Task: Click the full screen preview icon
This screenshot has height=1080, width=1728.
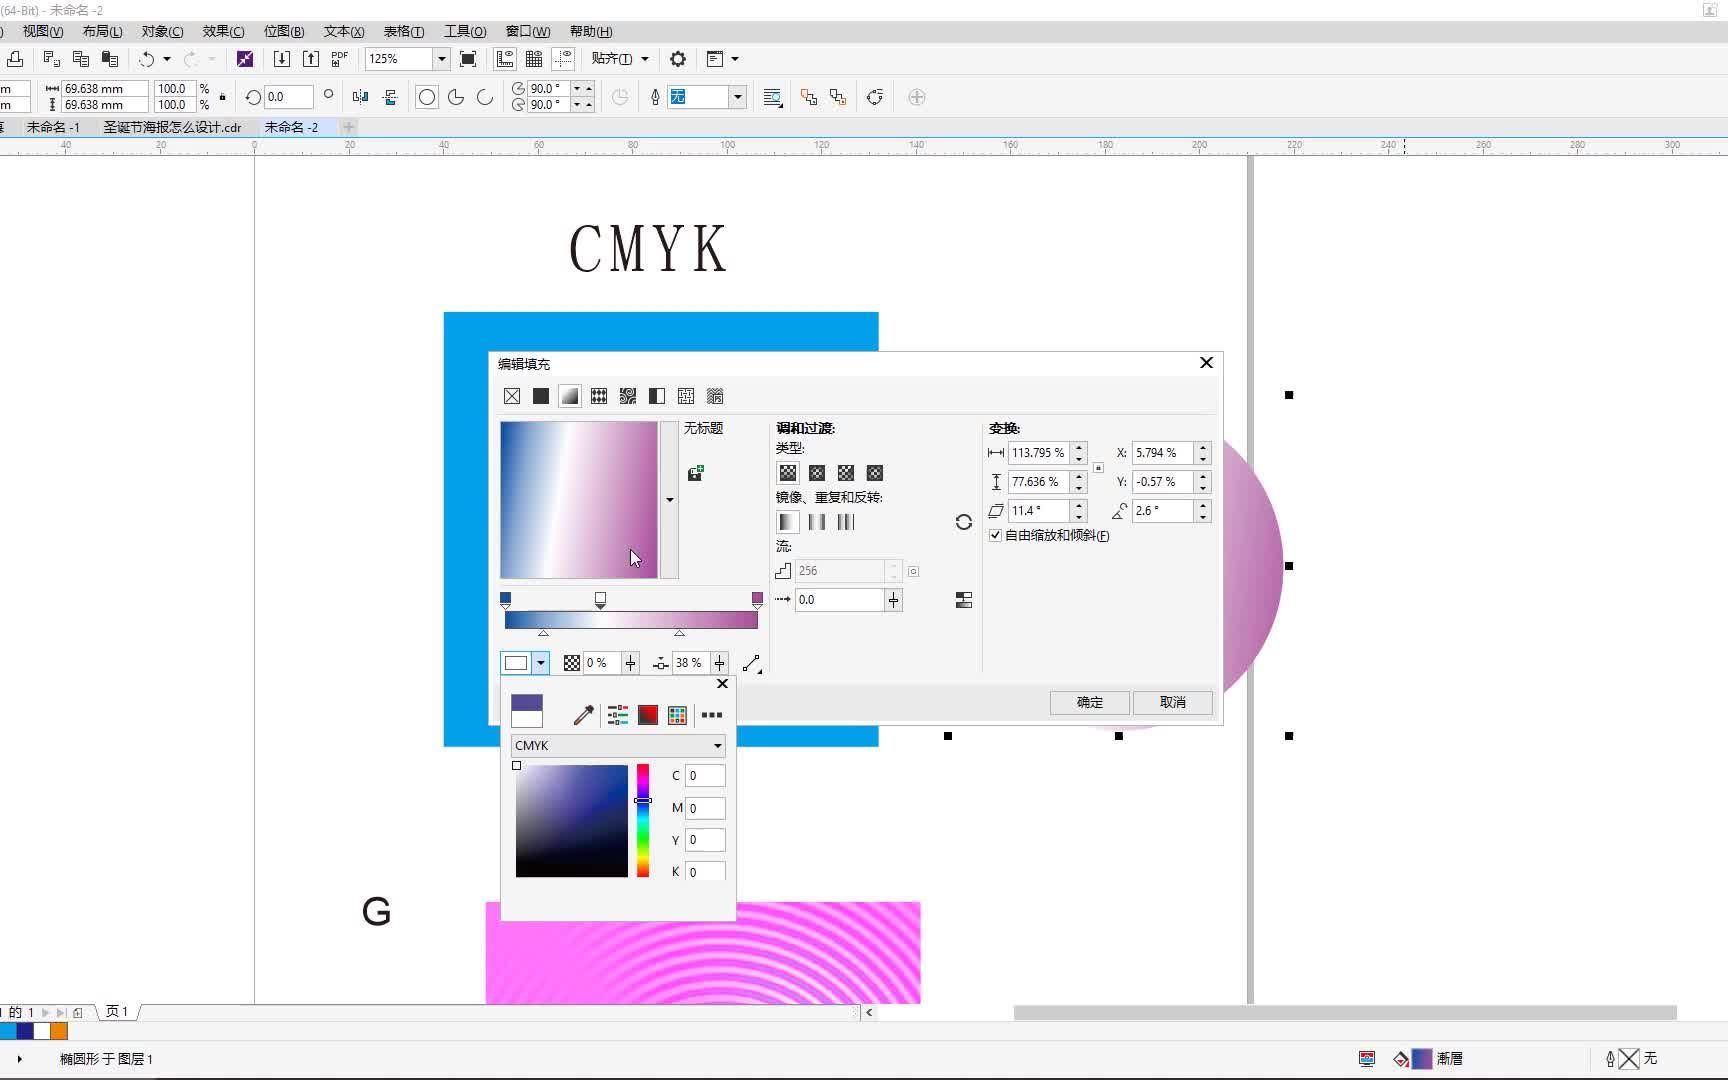Action: [x=468, y=59]
